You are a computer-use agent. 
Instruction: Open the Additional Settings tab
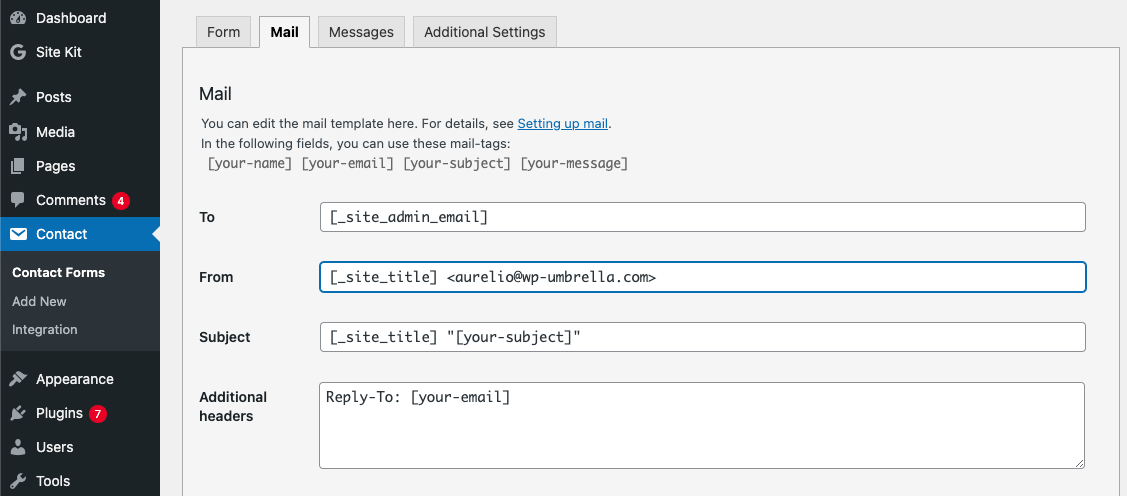484,32
